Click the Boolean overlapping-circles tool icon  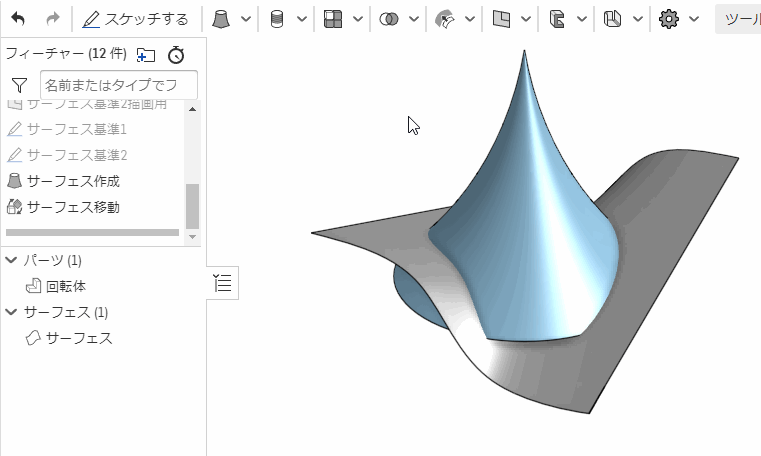point(389,19)
